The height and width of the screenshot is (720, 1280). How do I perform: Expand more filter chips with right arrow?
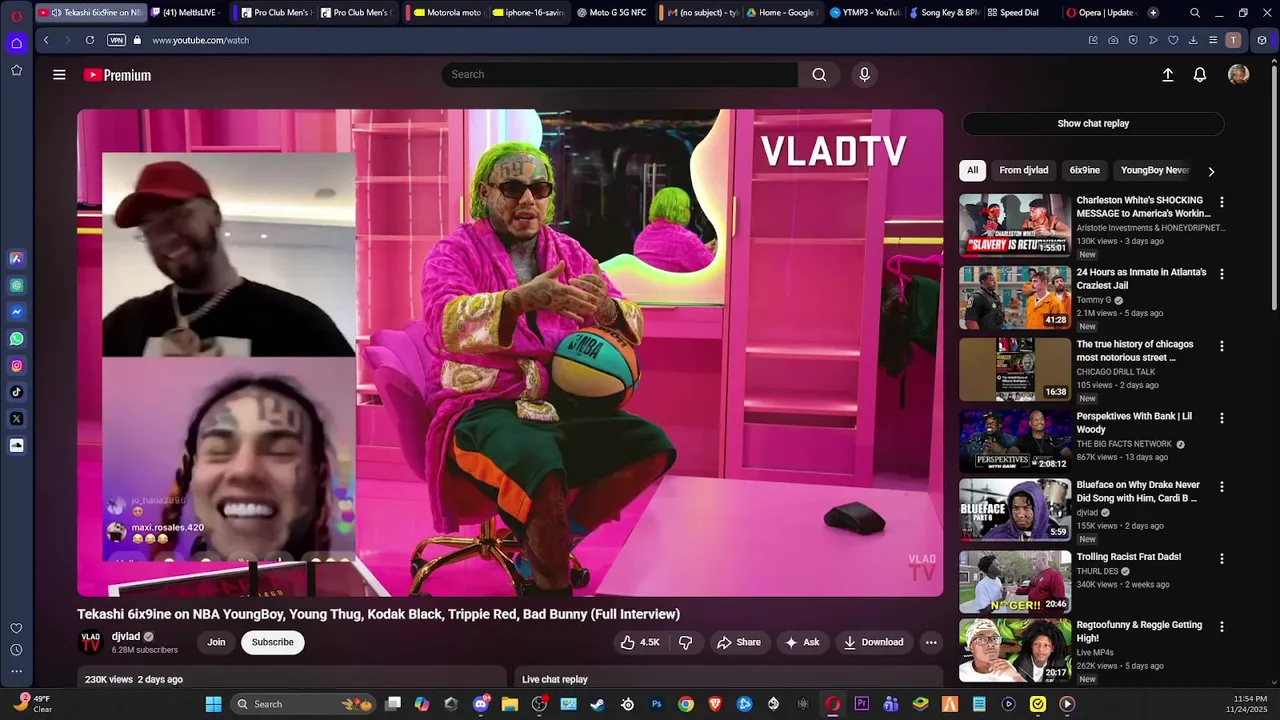[x=1211, y=171]
